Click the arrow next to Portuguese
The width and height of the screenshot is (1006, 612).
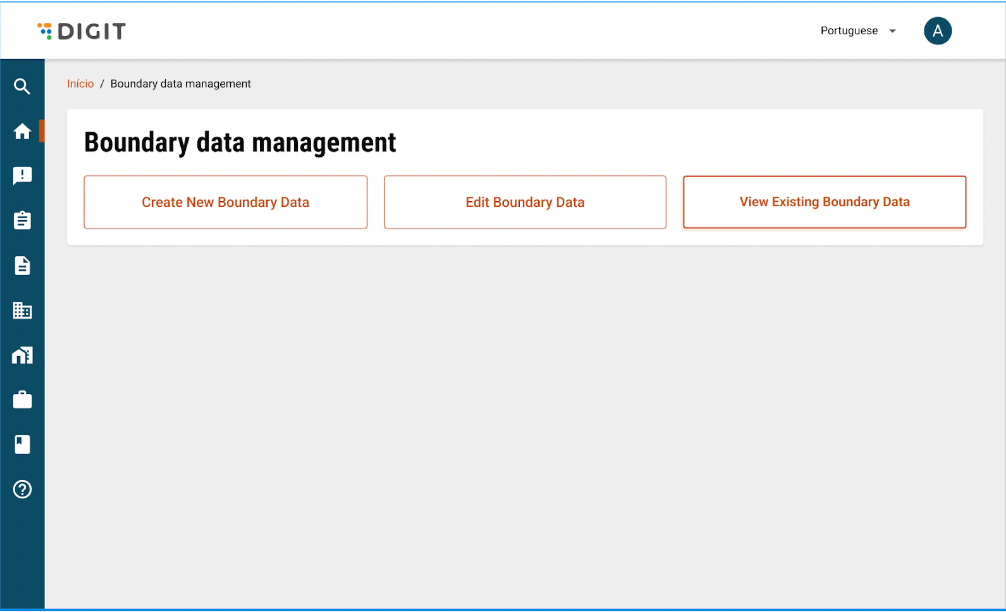[892, 31]
